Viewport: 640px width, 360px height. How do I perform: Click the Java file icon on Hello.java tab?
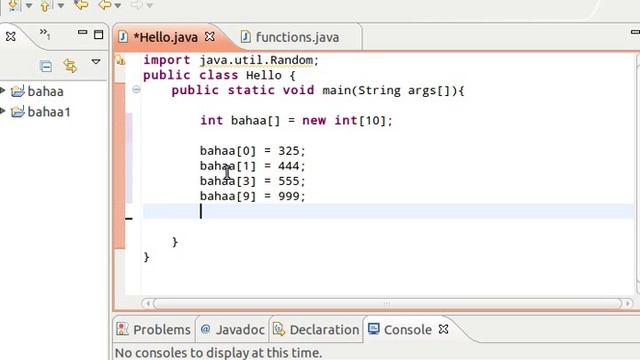point(123,37)
